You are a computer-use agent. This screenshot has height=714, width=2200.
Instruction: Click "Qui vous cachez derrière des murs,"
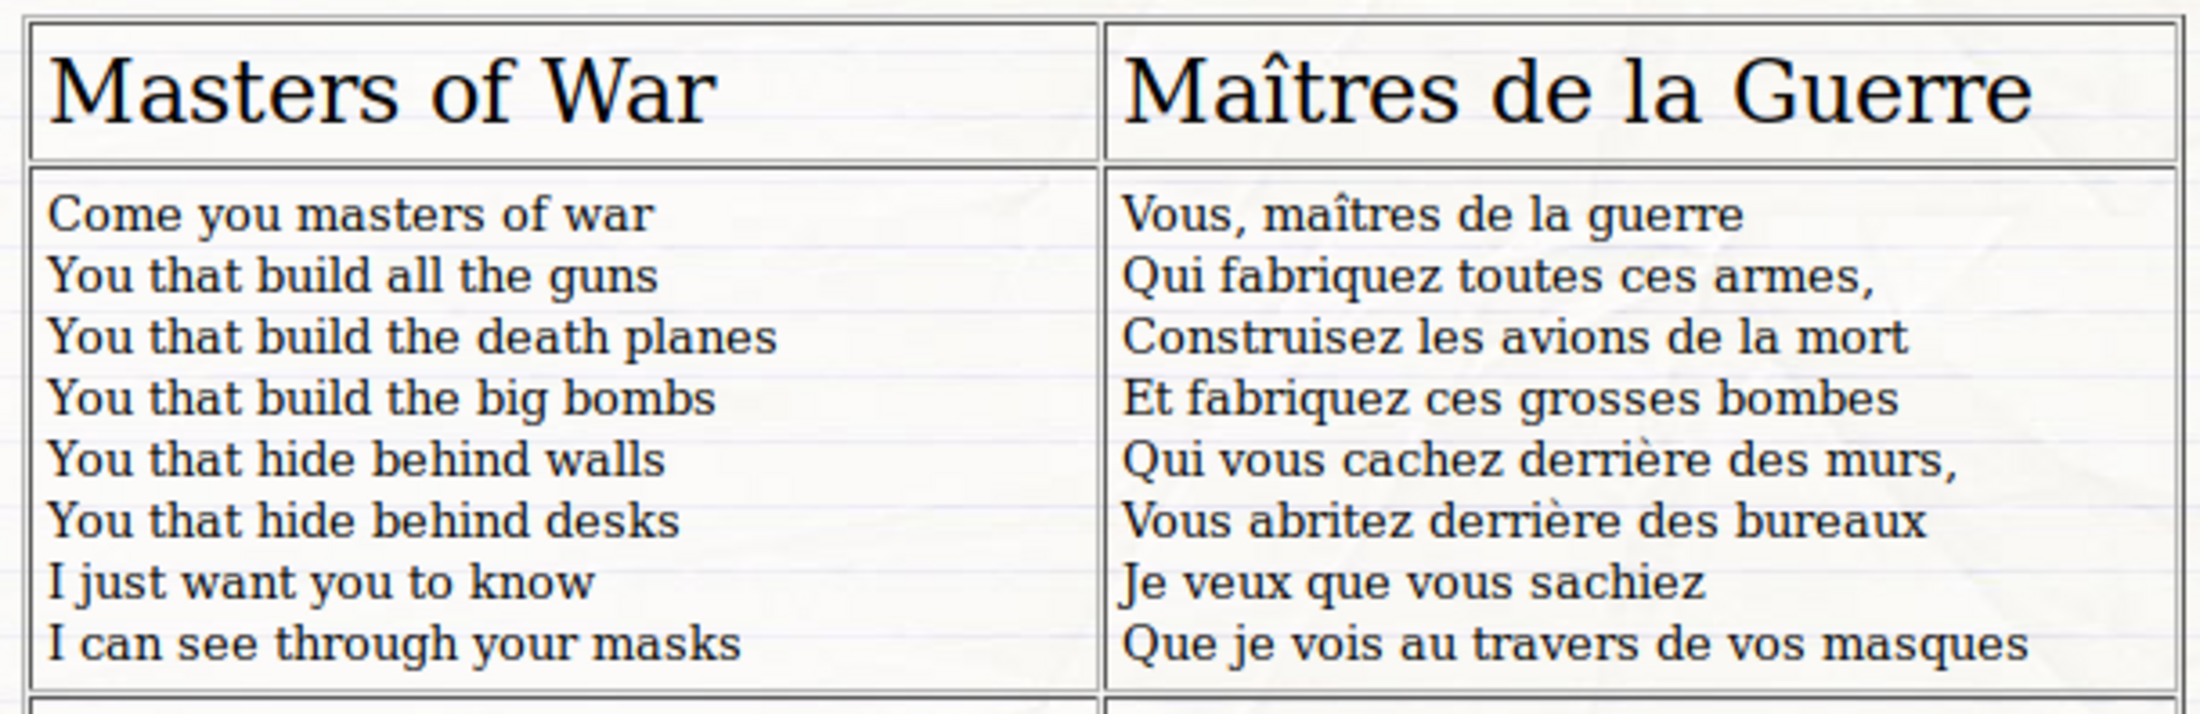(1538, 460)
